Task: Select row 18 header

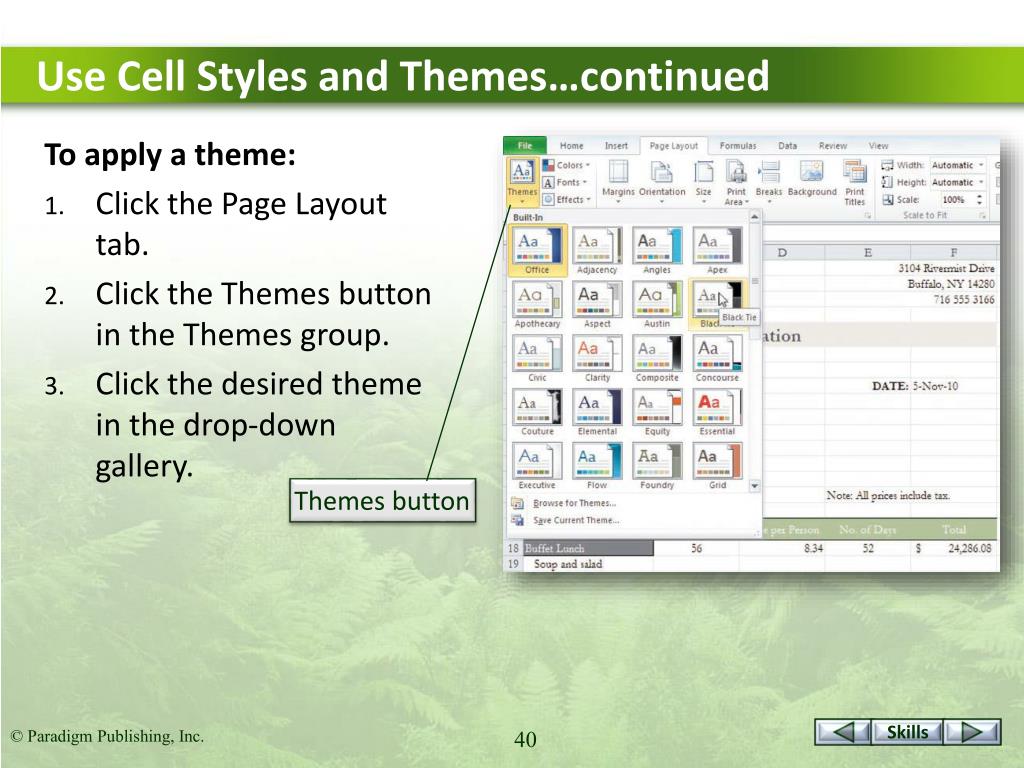Action: [x=513, y=549]
